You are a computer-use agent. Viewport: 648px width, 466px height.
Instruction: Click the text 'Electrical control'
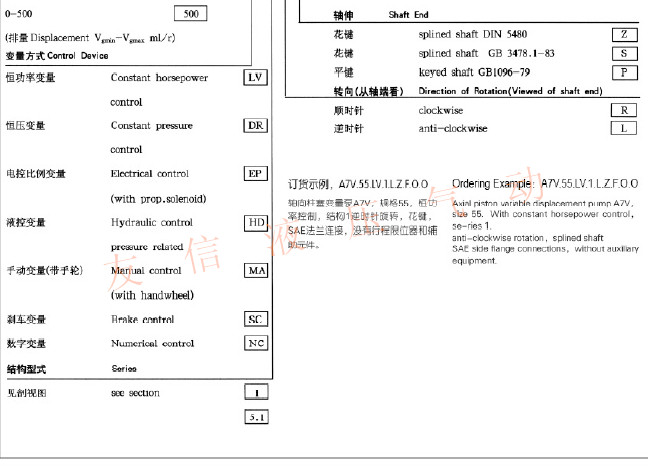click(x=150, y=174)
